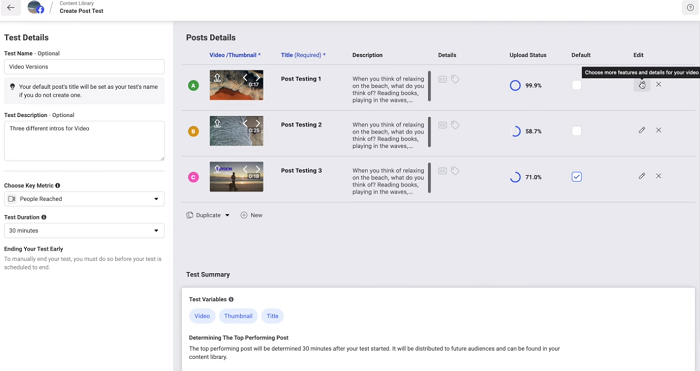The height and width of the screenshot is (371, 700).
Task: Show previous thumbnail for Post Testing 1
Action: coord(245,78)
